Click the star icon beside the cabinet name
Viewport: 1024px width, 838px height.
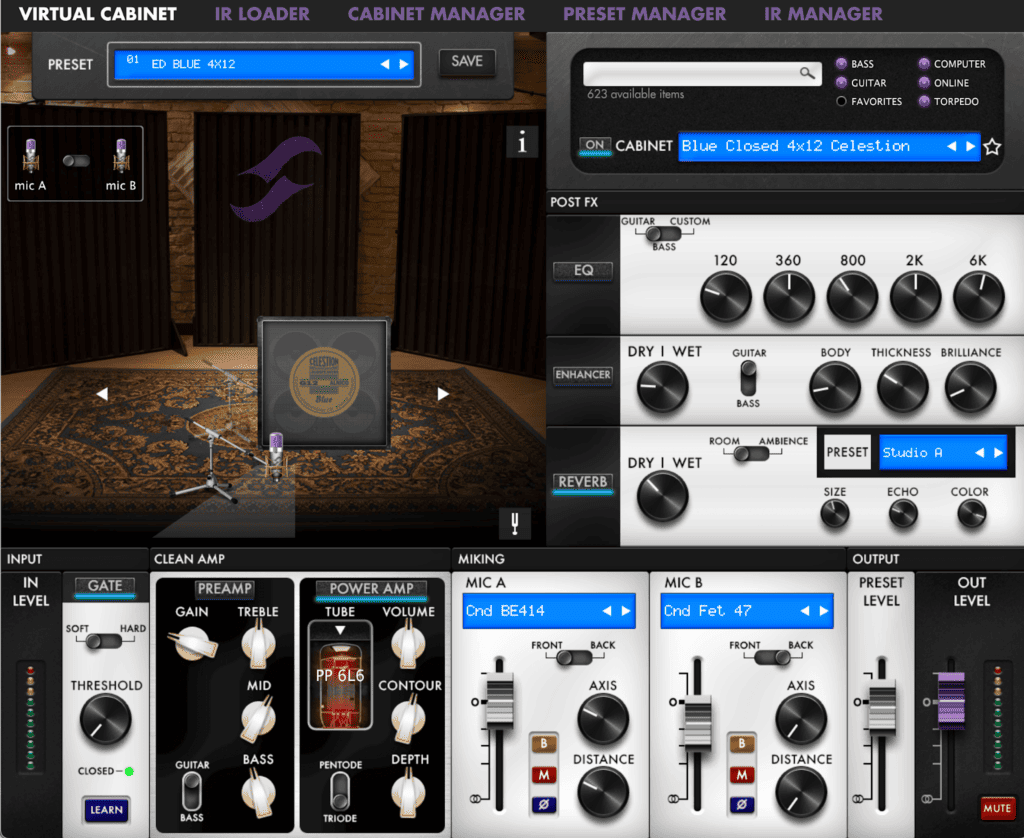click(x=992, y=146)
